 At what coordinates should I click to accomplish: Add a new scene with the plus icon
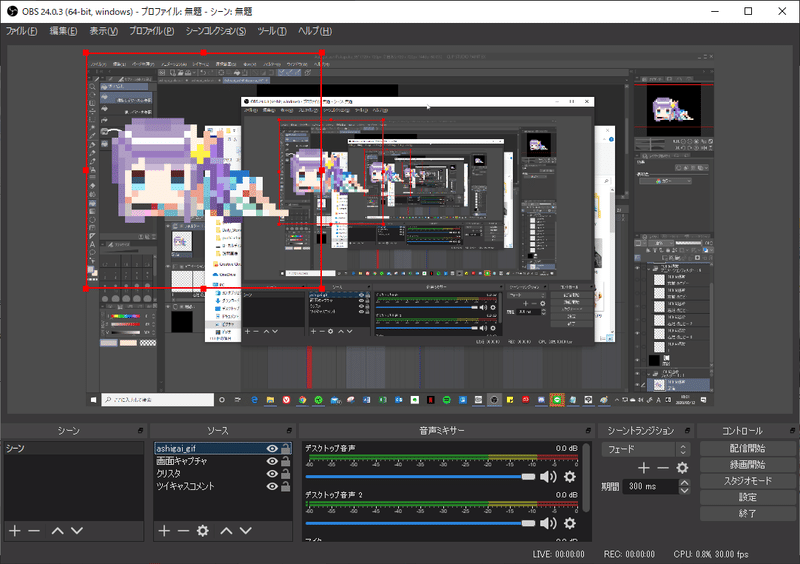pyautogui.click(x=15, y=531)
